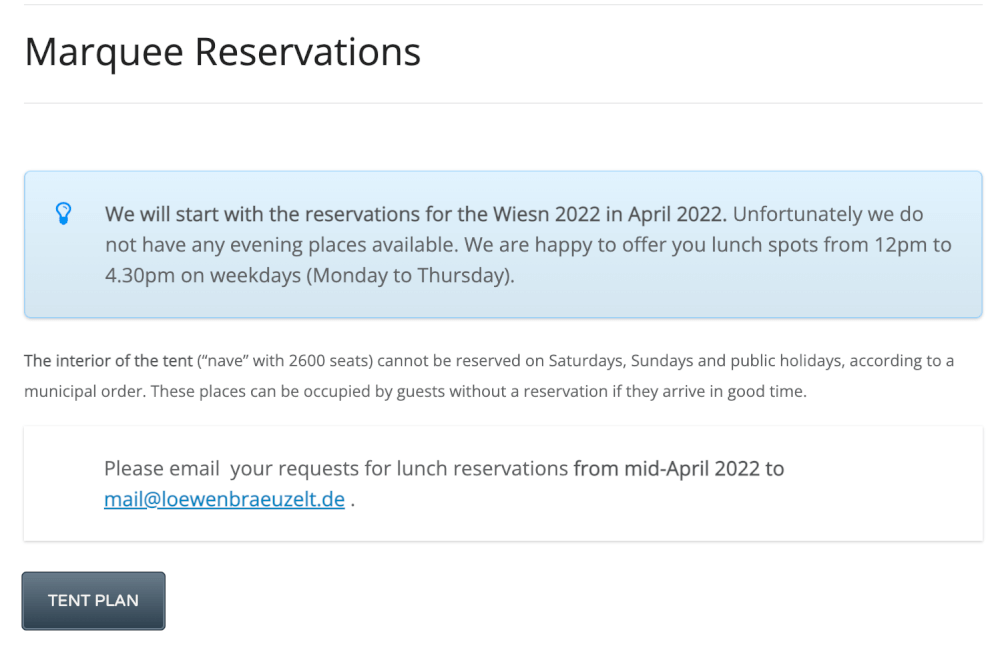Click the blue lightbulb tip icon
The width and height of the screenshot is (1000, 650).
(63, 213)
